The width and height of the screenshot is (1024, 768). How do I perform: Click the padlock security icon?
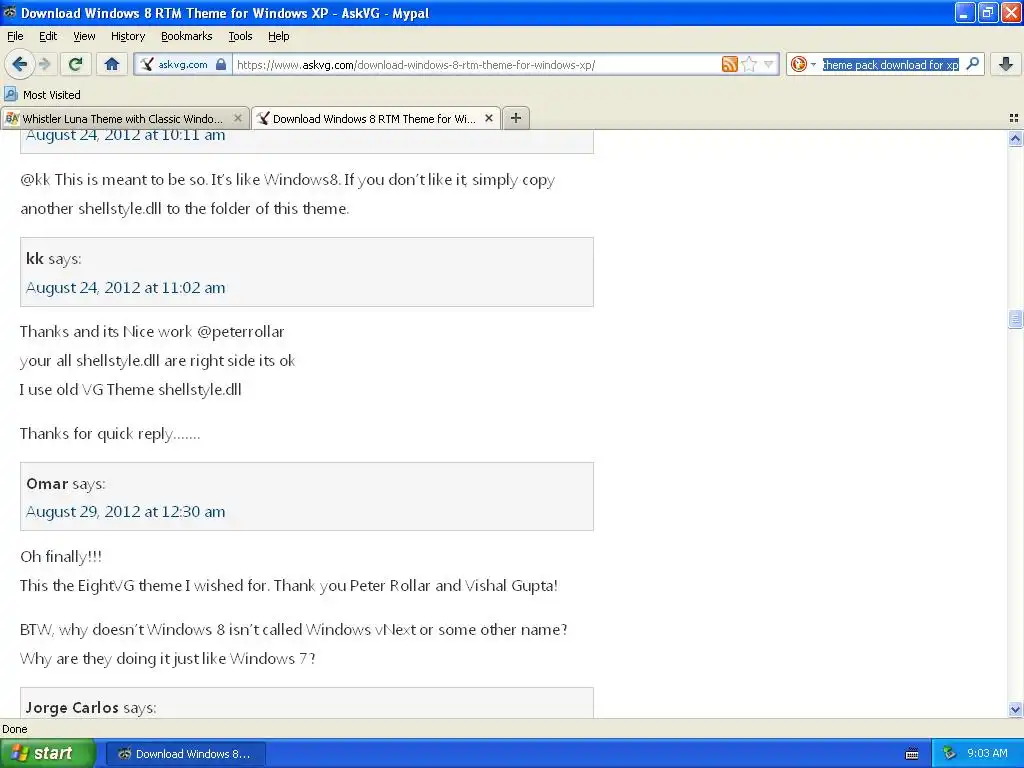pos(221,64)
